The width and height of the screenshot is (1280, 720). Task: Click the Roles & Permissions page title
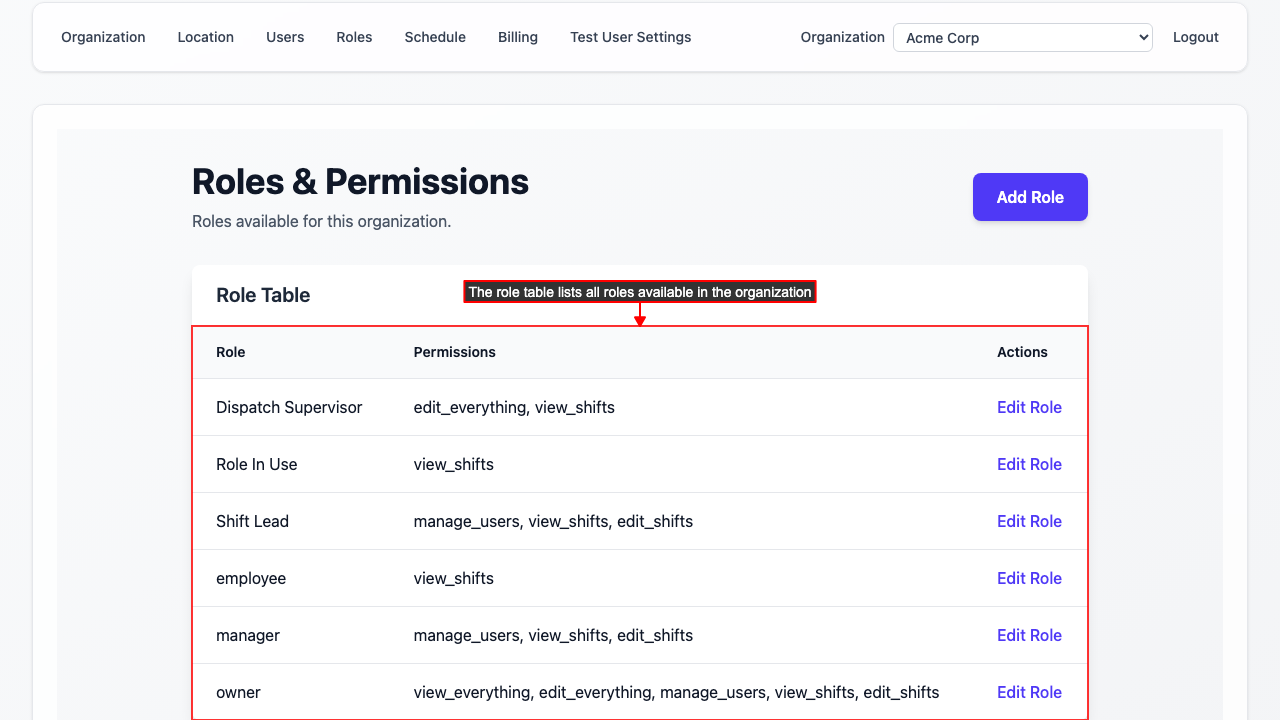point(360,181)
